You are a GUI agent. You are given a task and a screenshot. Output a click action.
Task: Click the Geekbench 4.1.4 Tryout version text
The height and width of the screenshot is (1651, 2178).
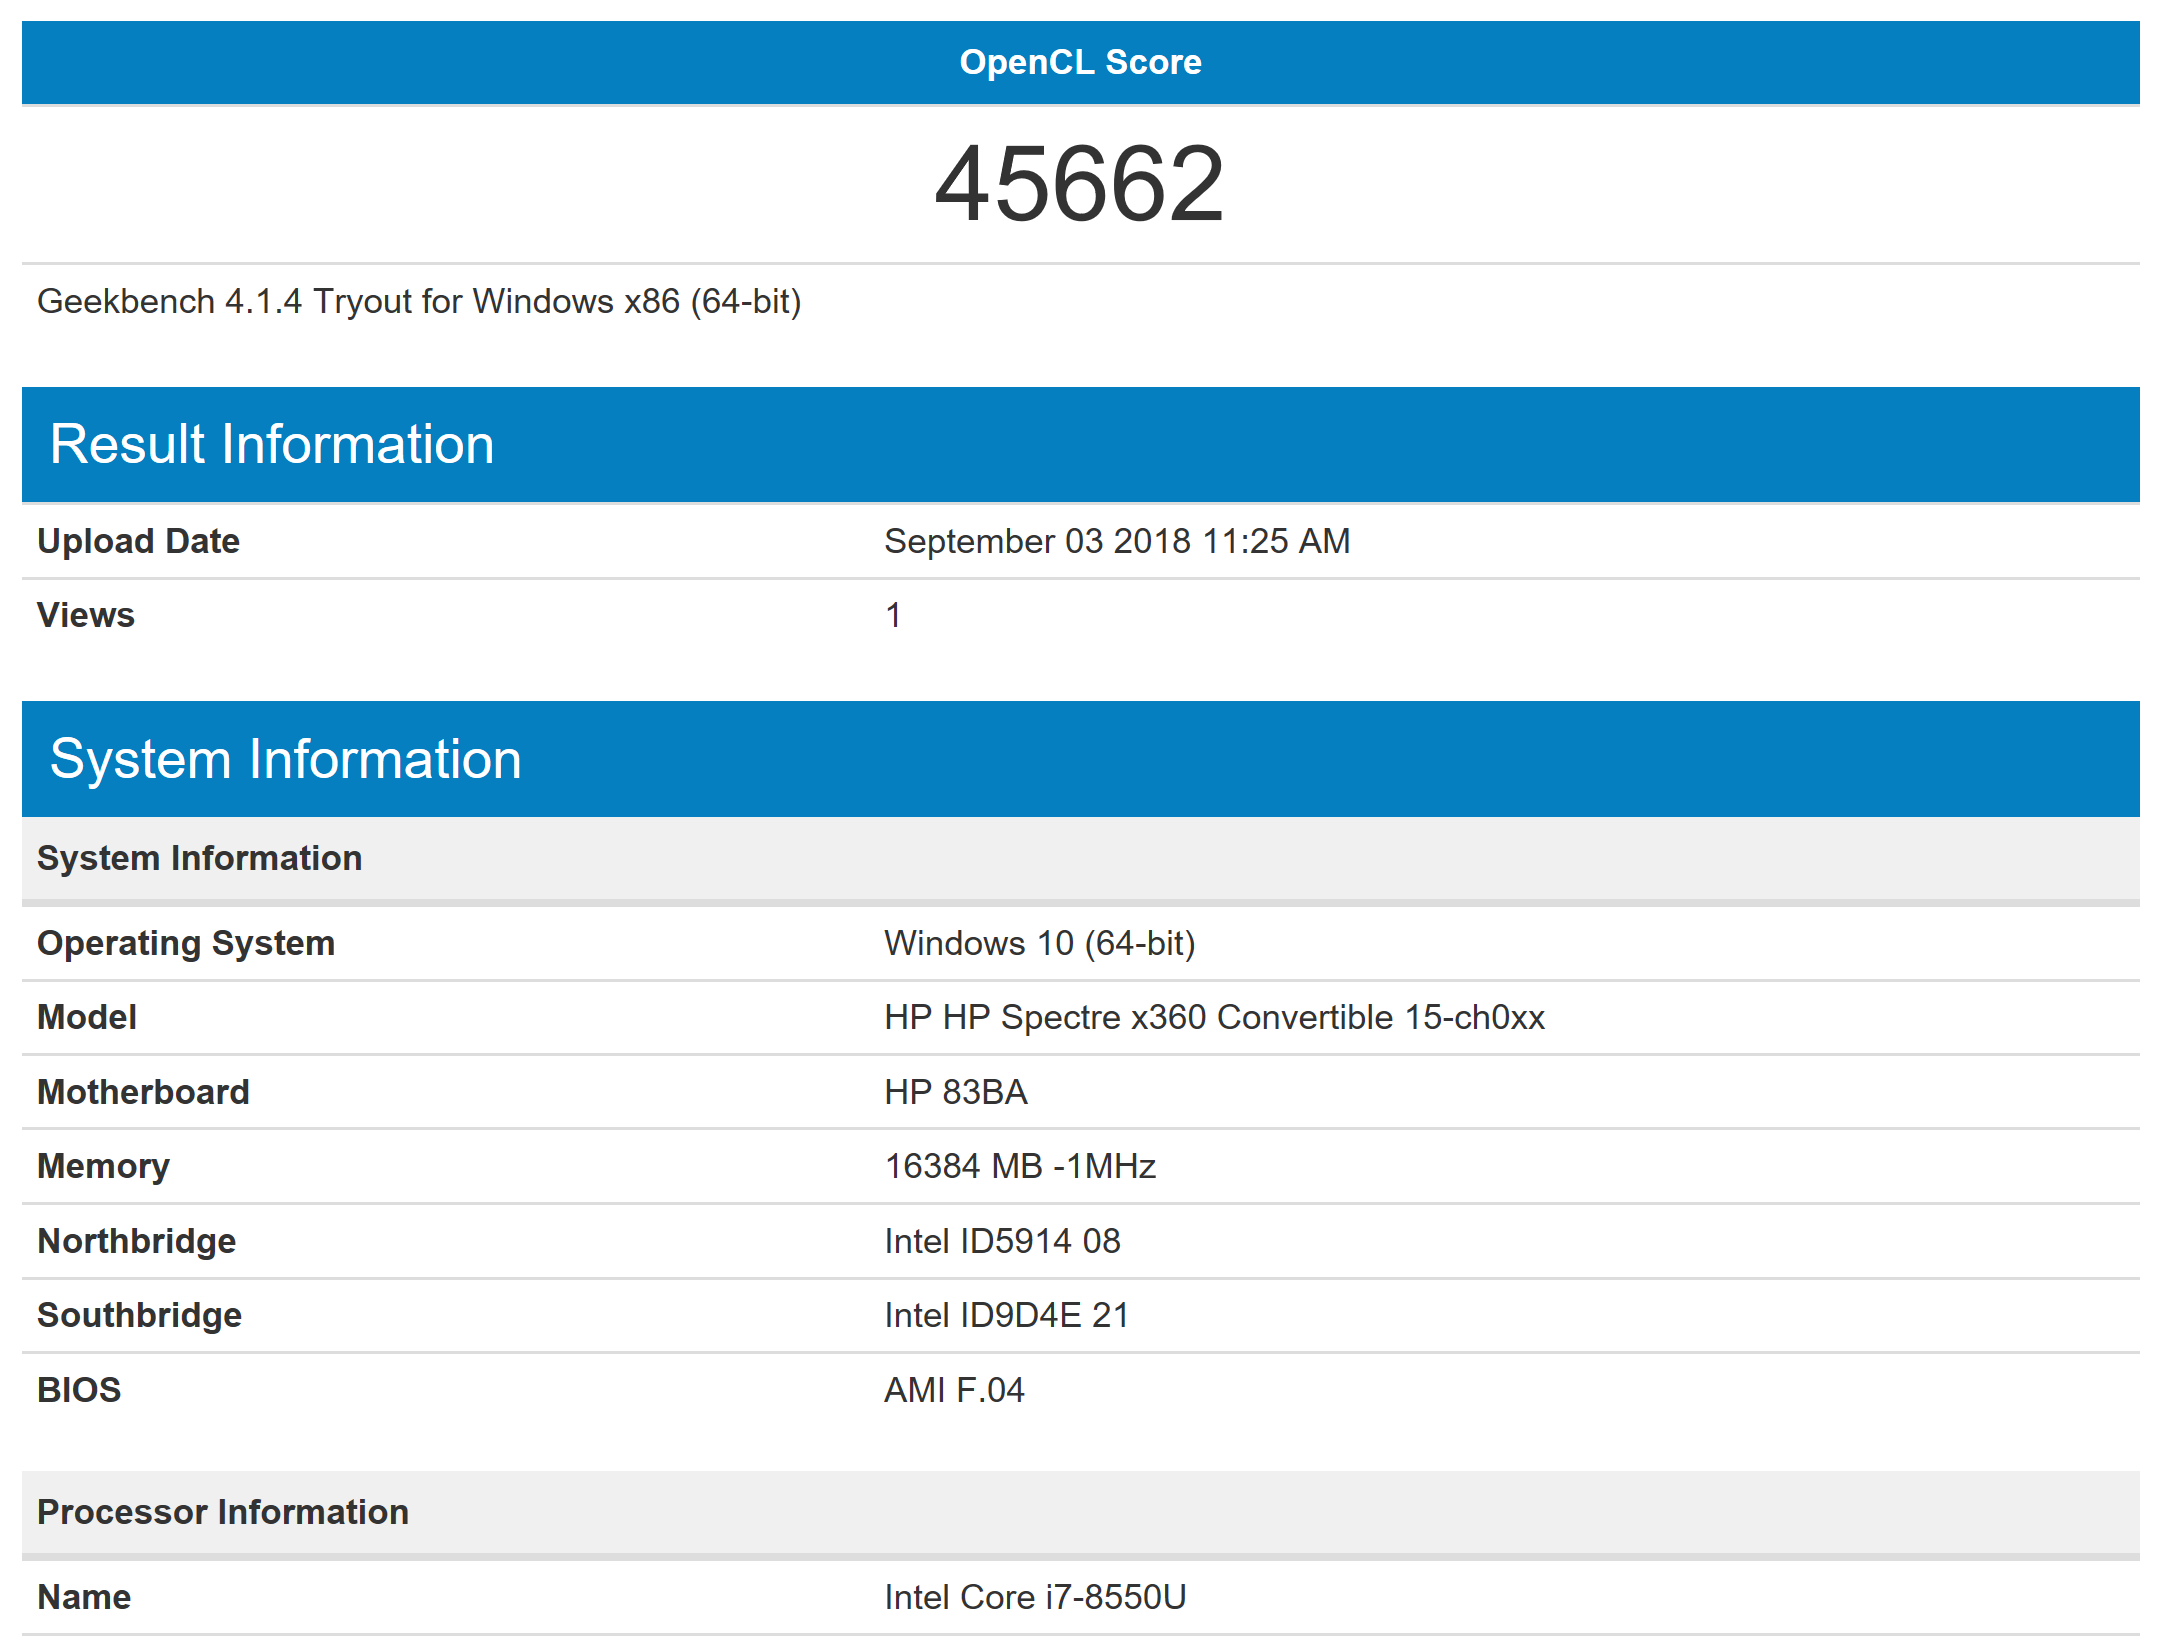click(x=419, y=301)
